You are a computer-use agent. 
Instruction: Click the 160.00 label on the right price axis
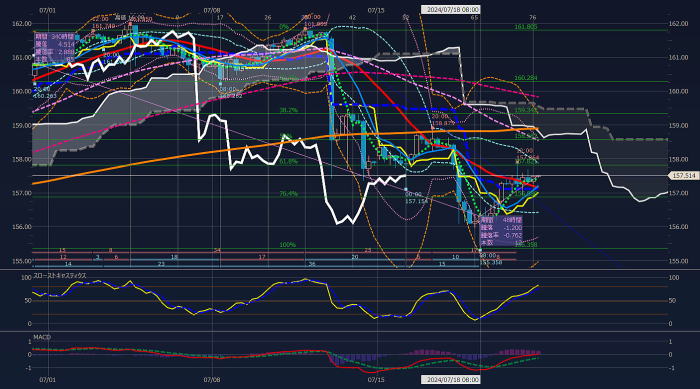coord(678,92)
